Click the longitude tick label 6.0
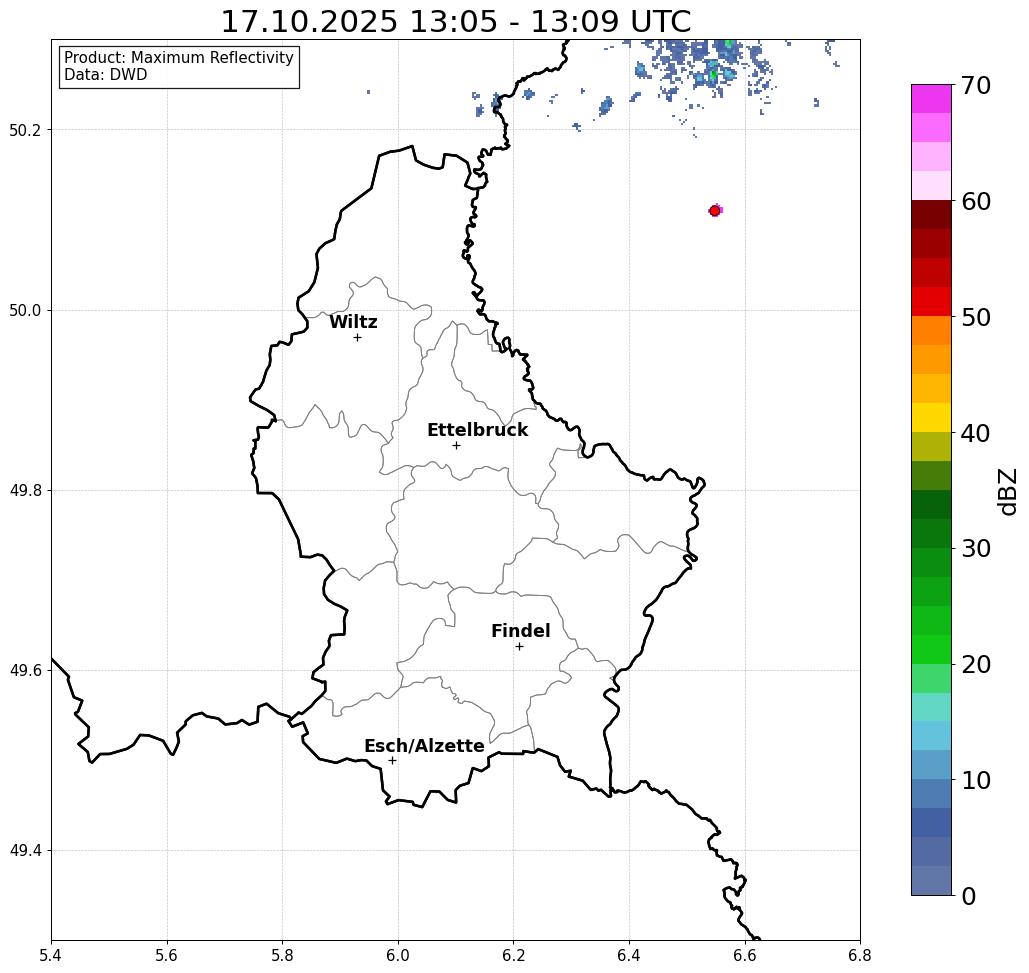This screenshot has height=973, width=1029. [398, 955]
